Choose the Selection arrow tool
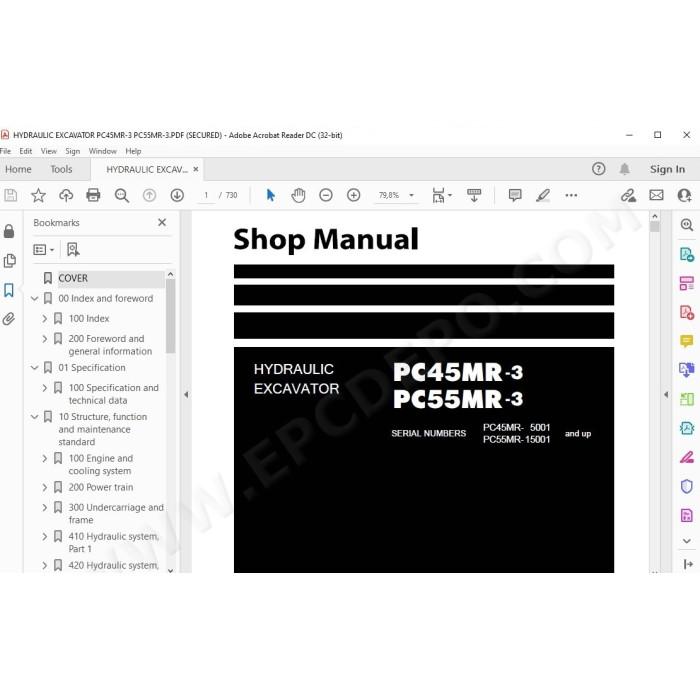The height and width of the screenshot is (700, 700). [271, 195]
